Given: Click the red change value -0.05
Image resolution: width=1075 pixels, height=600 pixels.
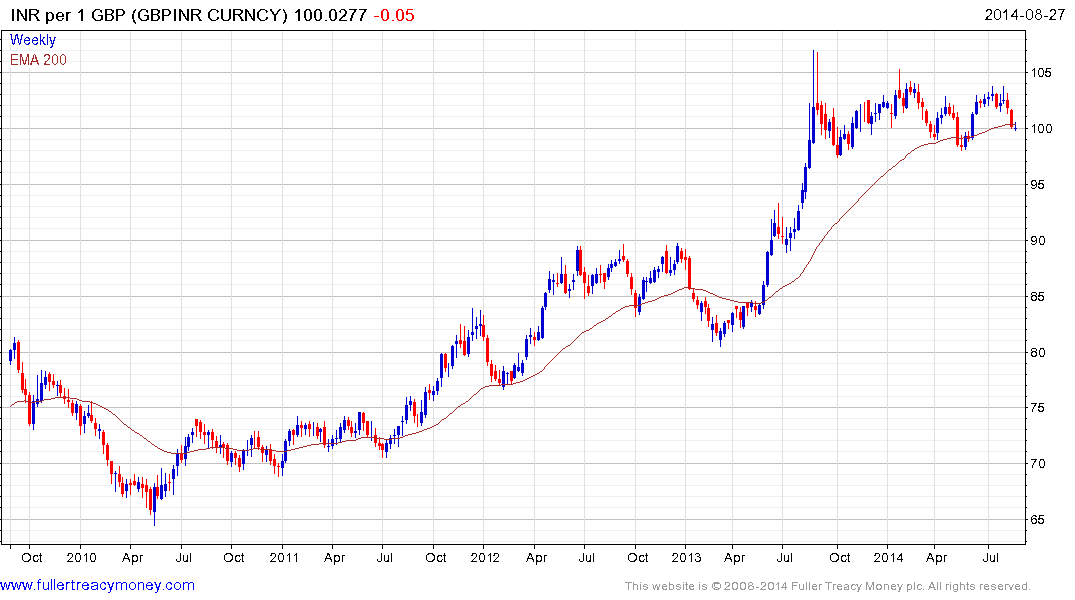Looking at the screenshot, I should (x=394, y=15).
